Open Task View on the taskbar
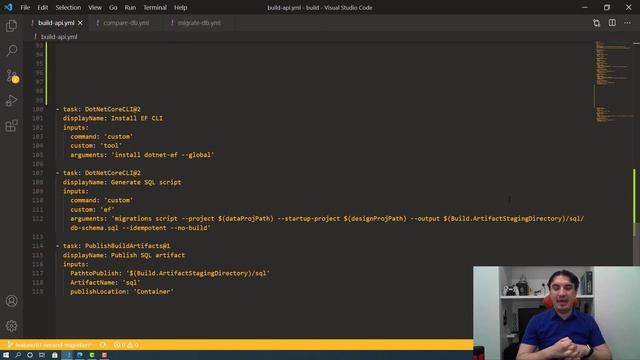 tap(42, 355)
